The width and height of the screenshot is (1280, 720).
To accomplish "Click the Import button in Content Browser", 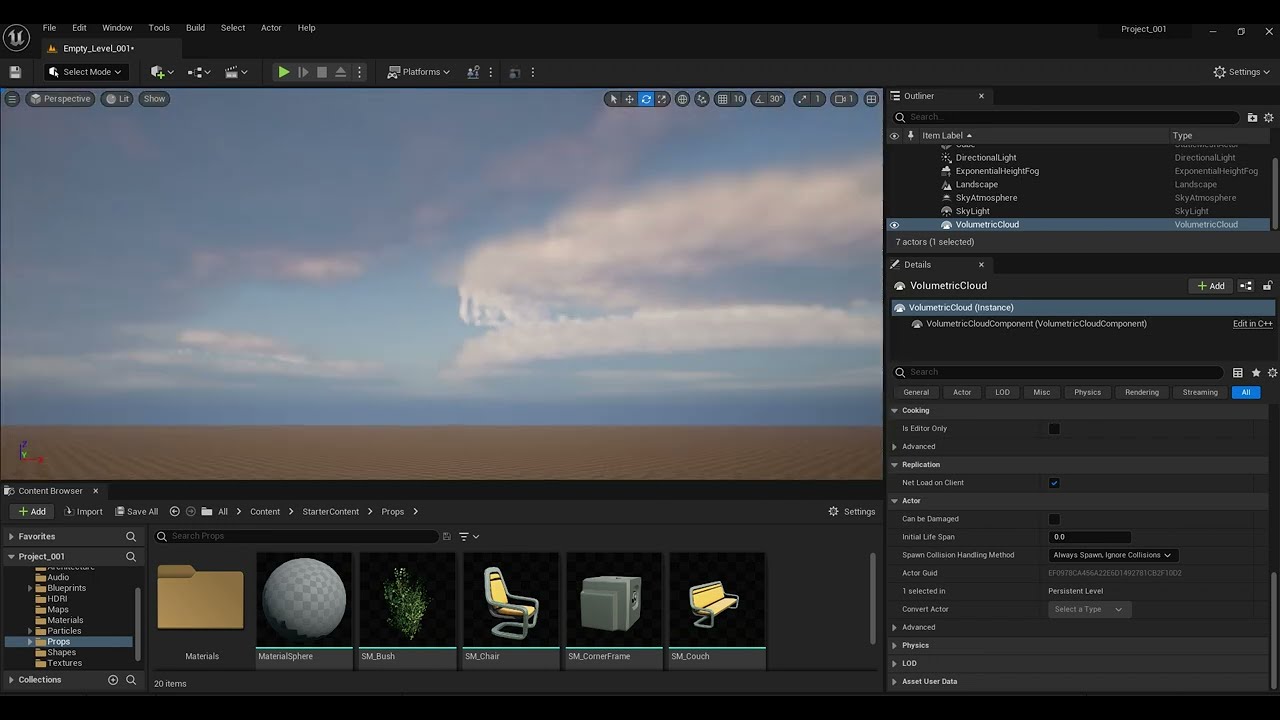I will 83,512.
